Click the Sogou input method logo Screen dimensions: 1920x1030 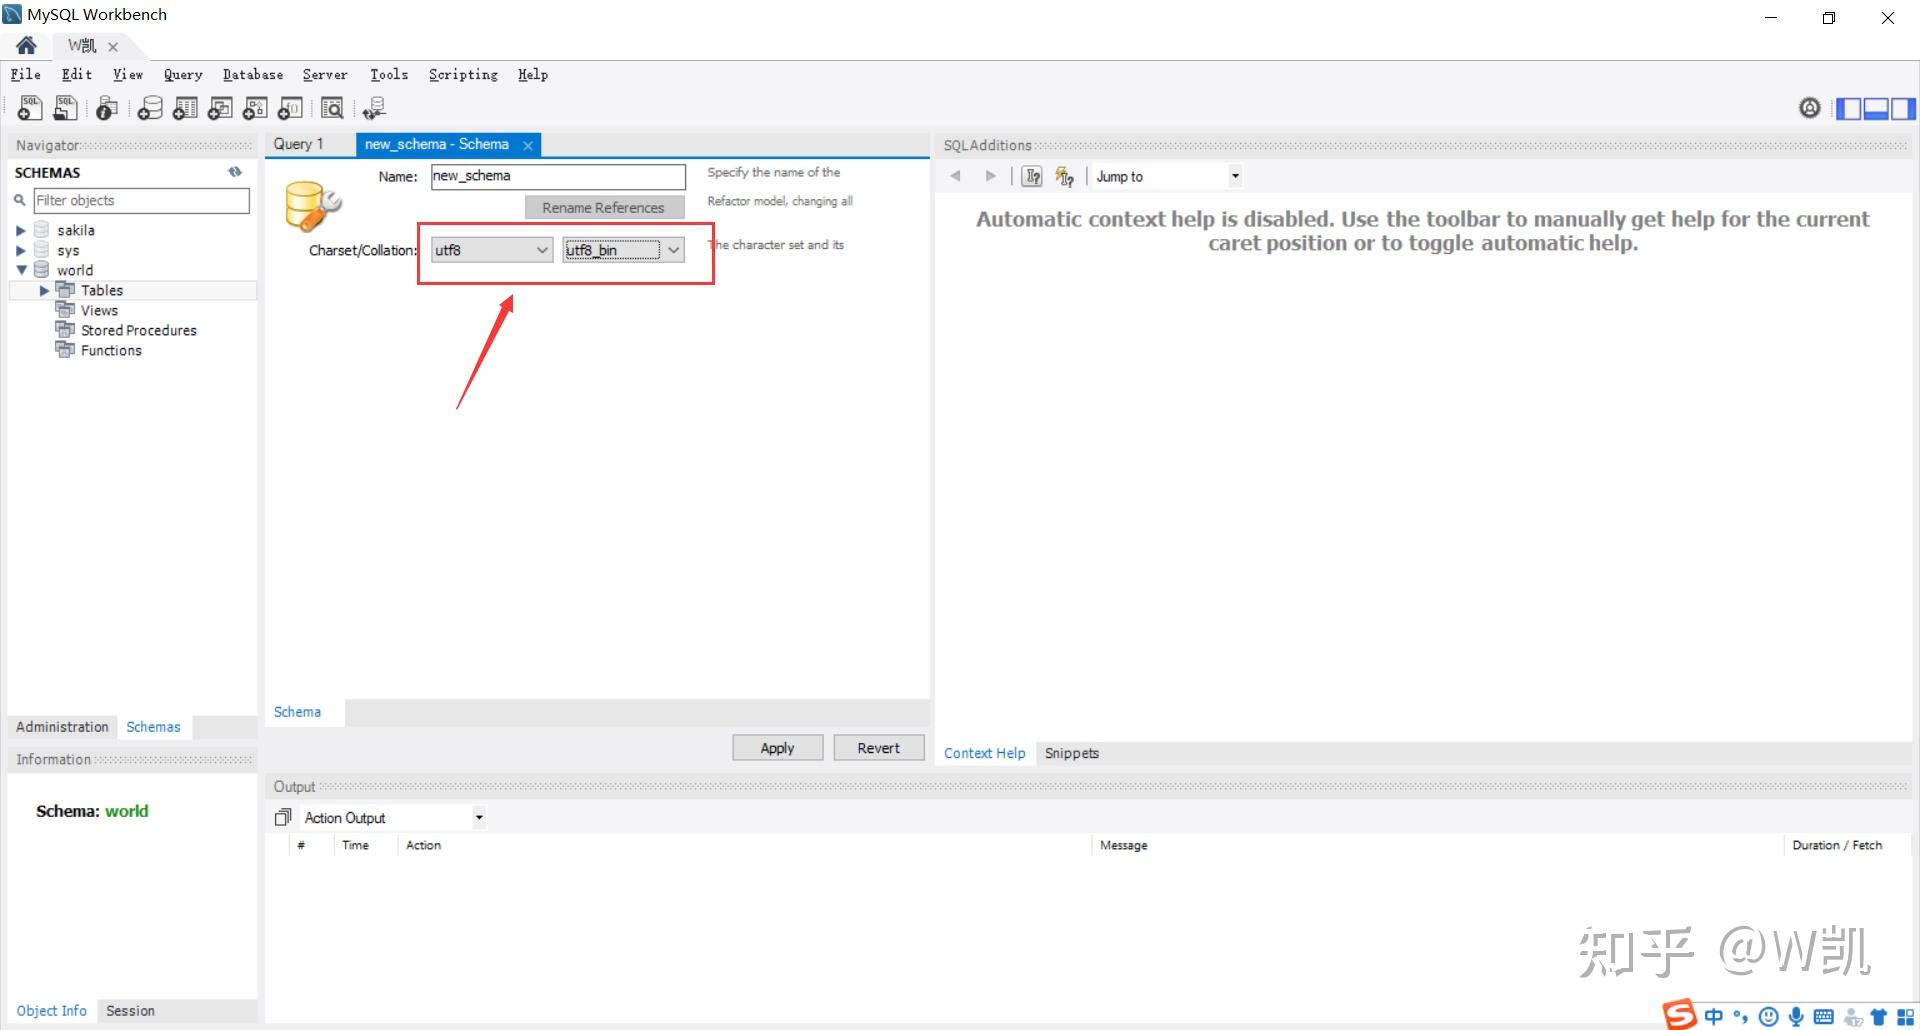(x=1680, y=1014)
